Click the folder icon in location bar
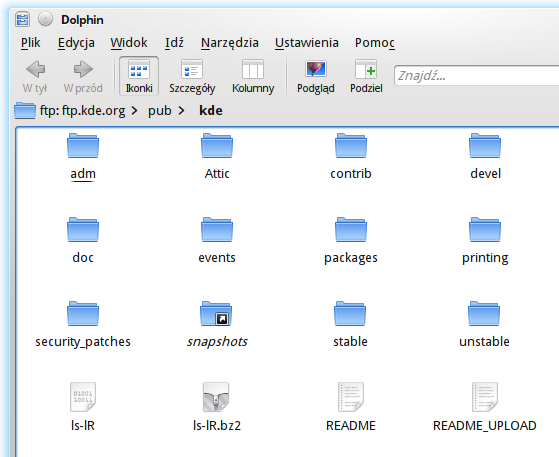This screenshot has width=559, height=457. click(x=25, y=110)
